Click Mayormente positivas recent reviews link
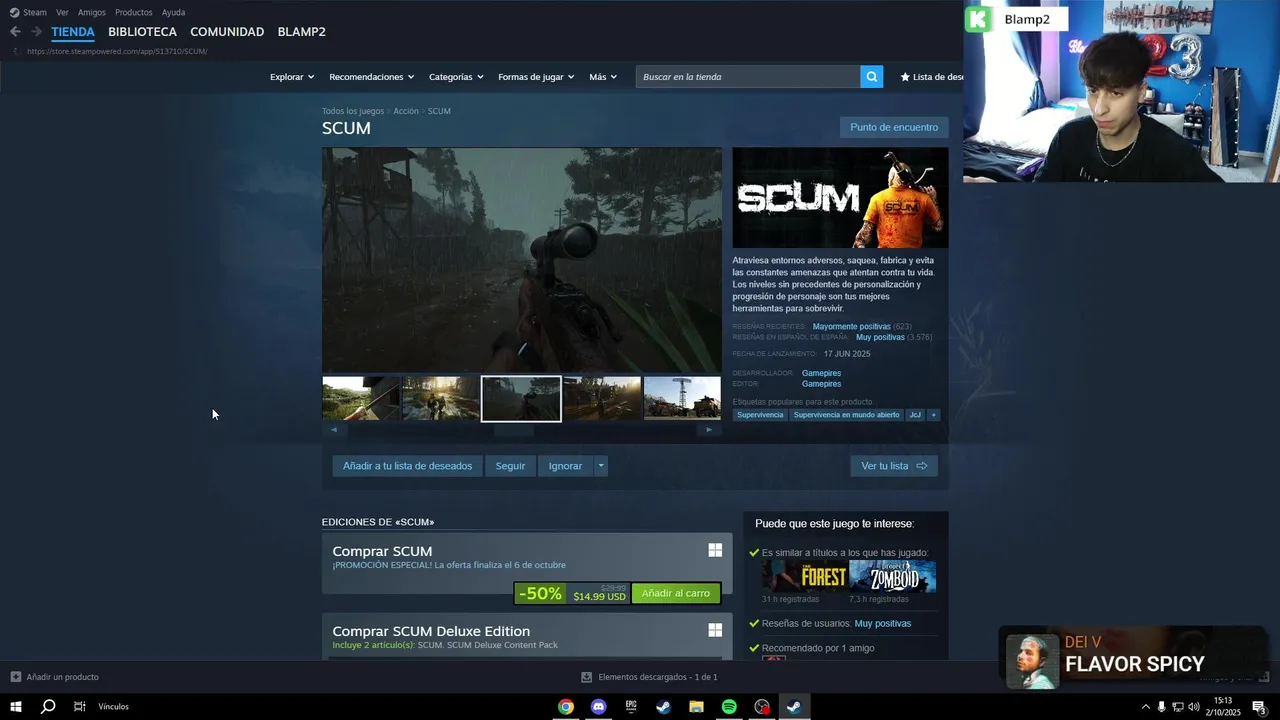Viewport: 1280px width, 720px height. (x=851, y=327)
